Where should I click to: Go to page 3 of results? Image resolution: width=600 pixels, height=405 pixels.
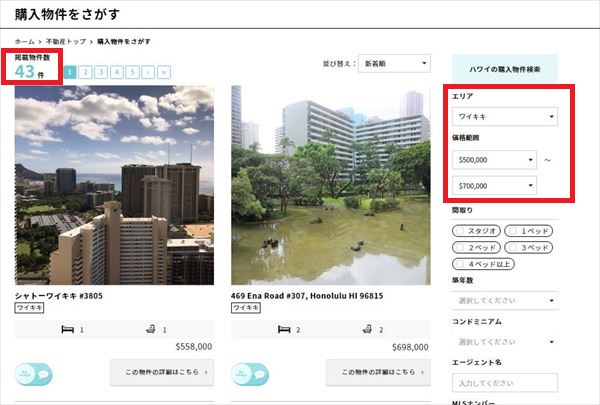(x=101, y=72)
